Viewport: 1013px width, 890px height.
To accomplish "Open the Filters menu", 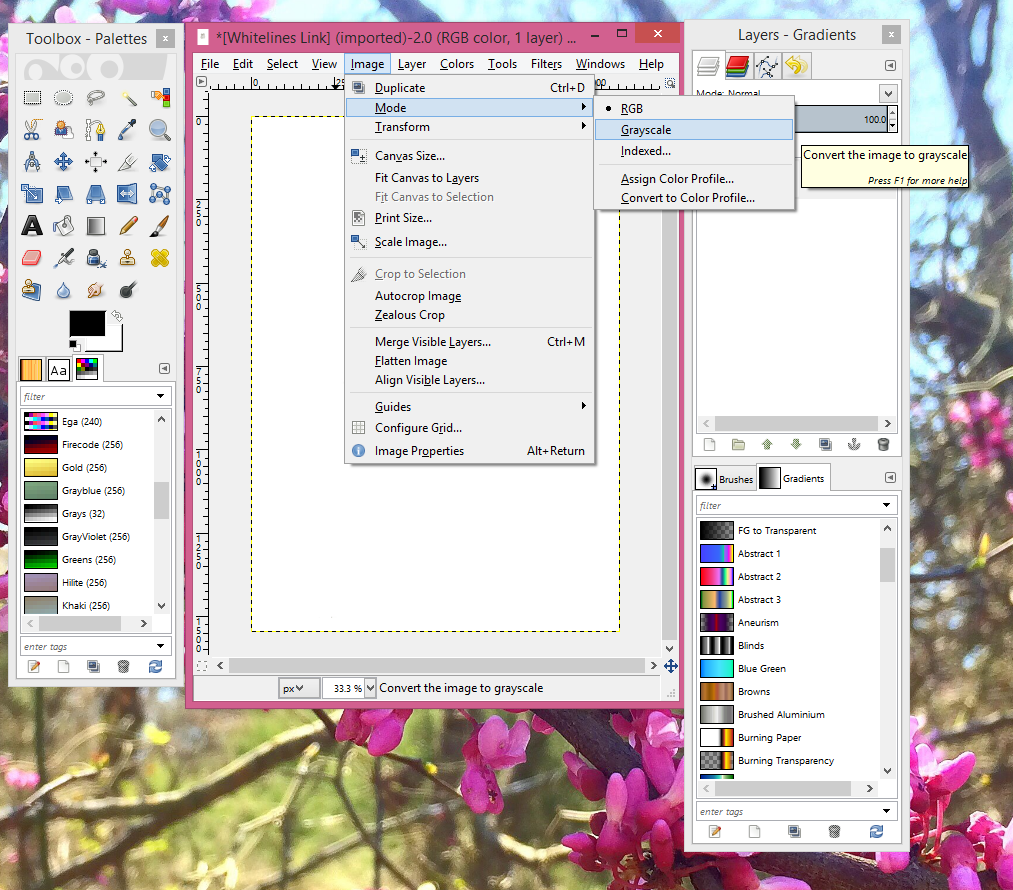I will (546, 64).
